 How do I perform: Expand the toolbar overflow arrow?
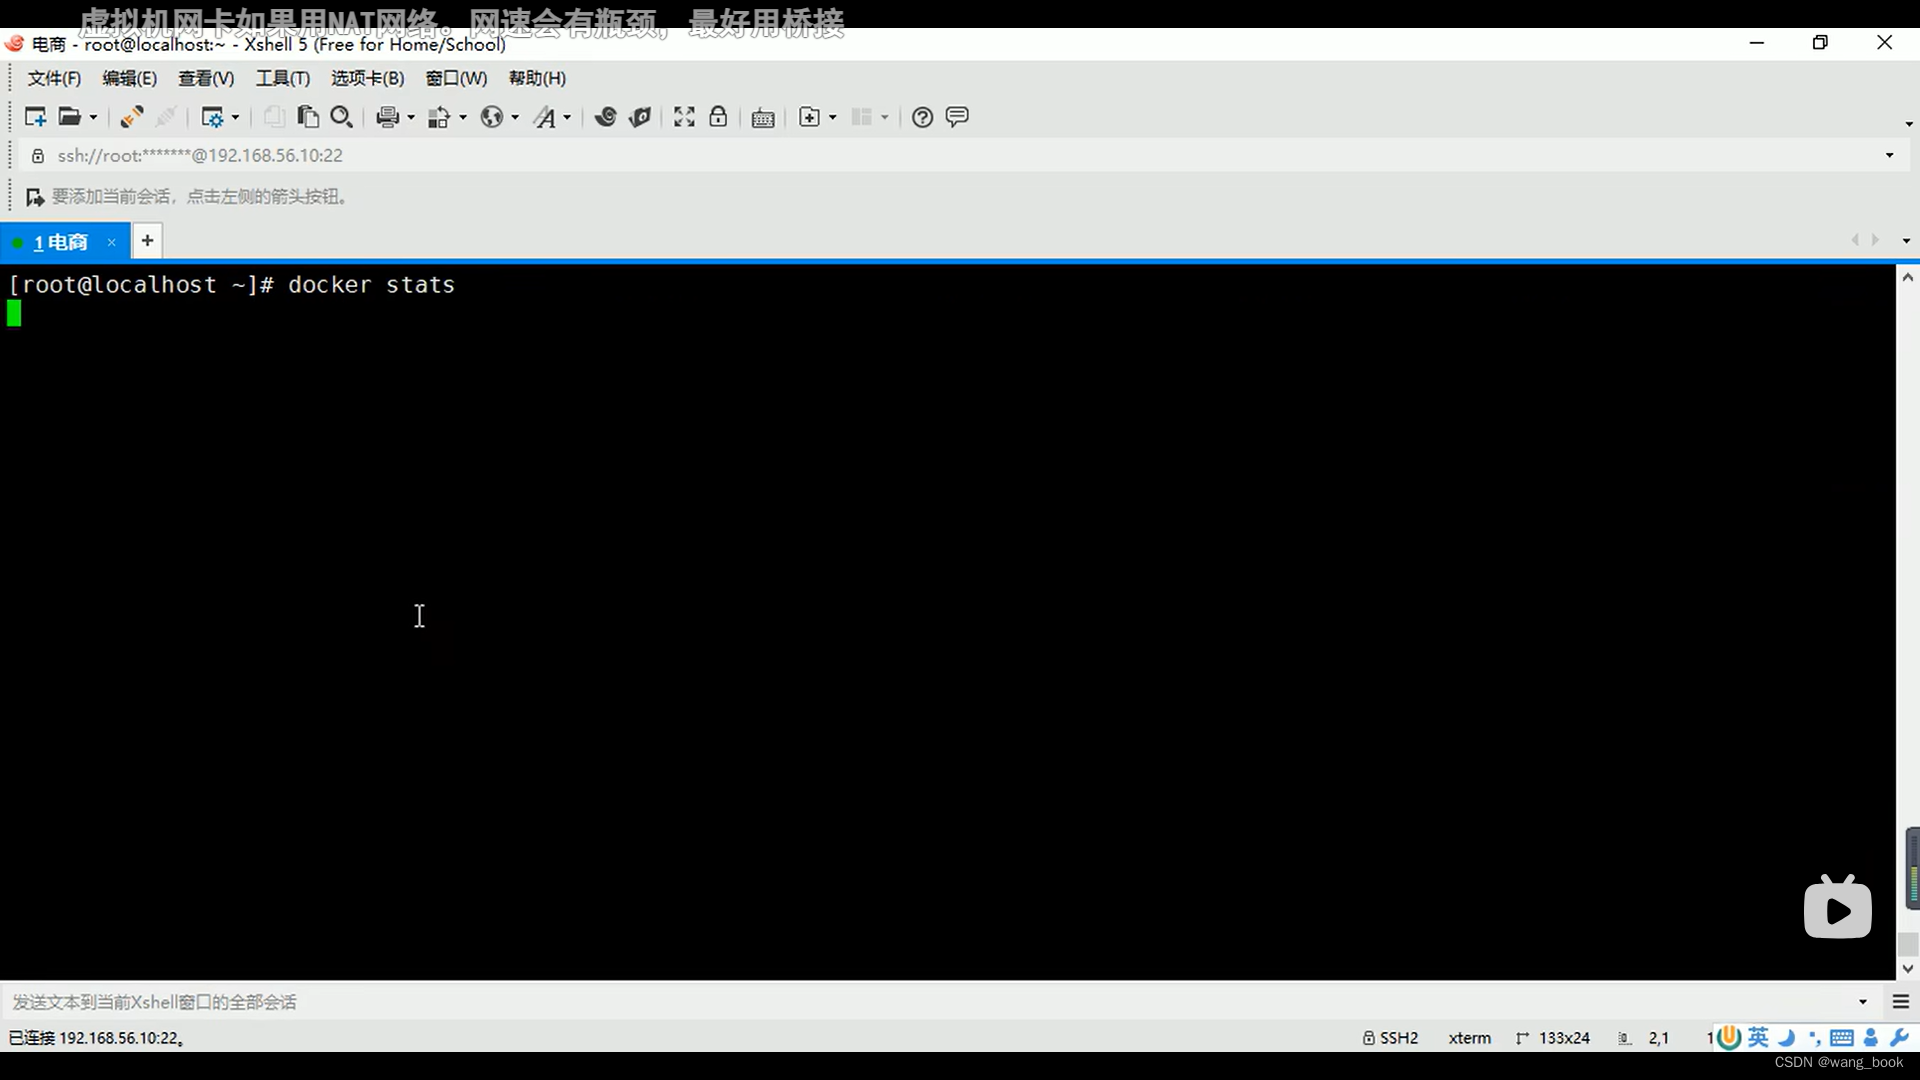click(x=1909, y=124)
